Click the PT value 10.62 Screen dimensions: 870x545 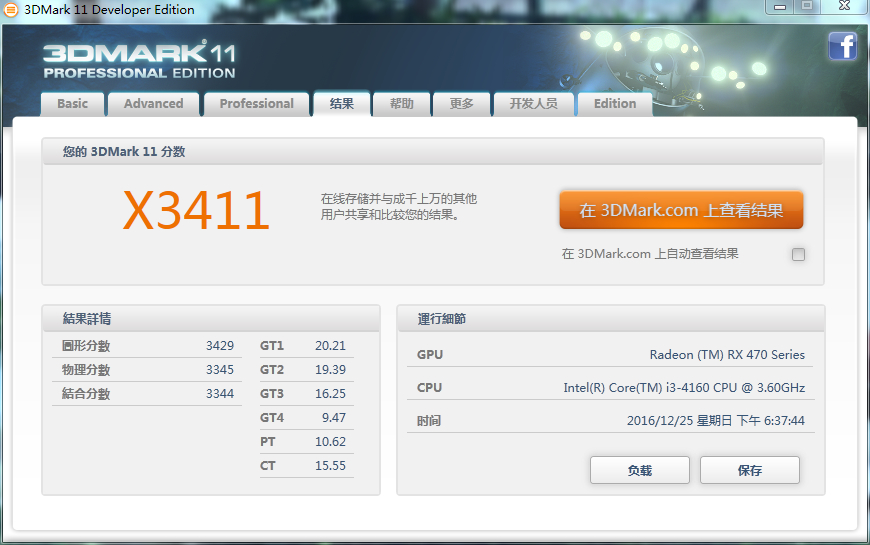coord(330,442)
